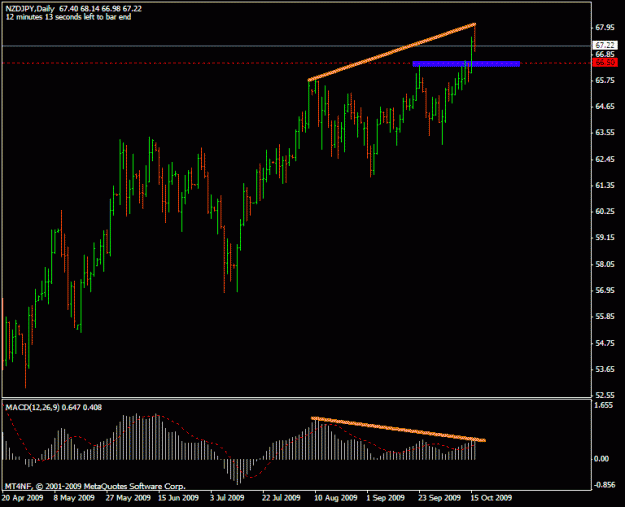Click the 63.55 price scale value
The image size is (625, 507).
pyautogui.click(x=604, y=132)
